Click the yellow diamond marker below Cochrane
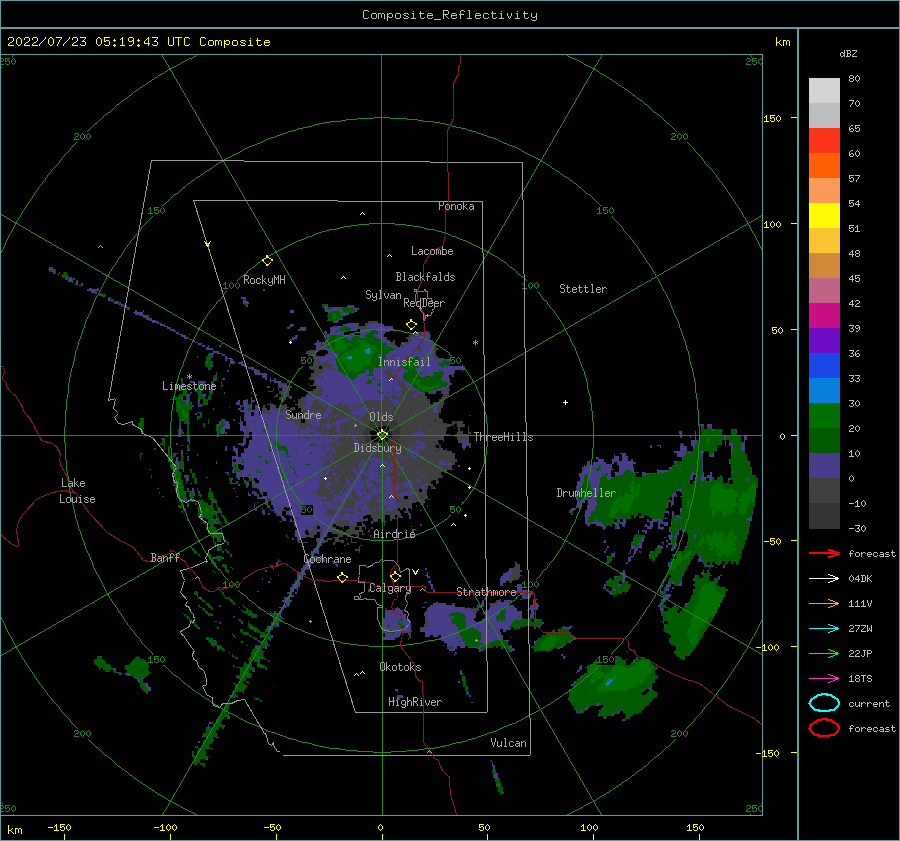 pos(342,578)
